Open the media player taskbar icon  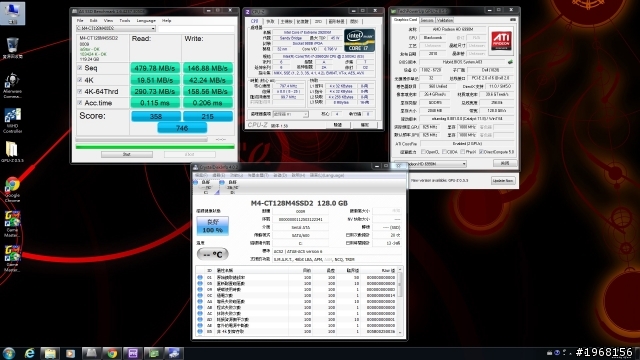click(71, 353)
